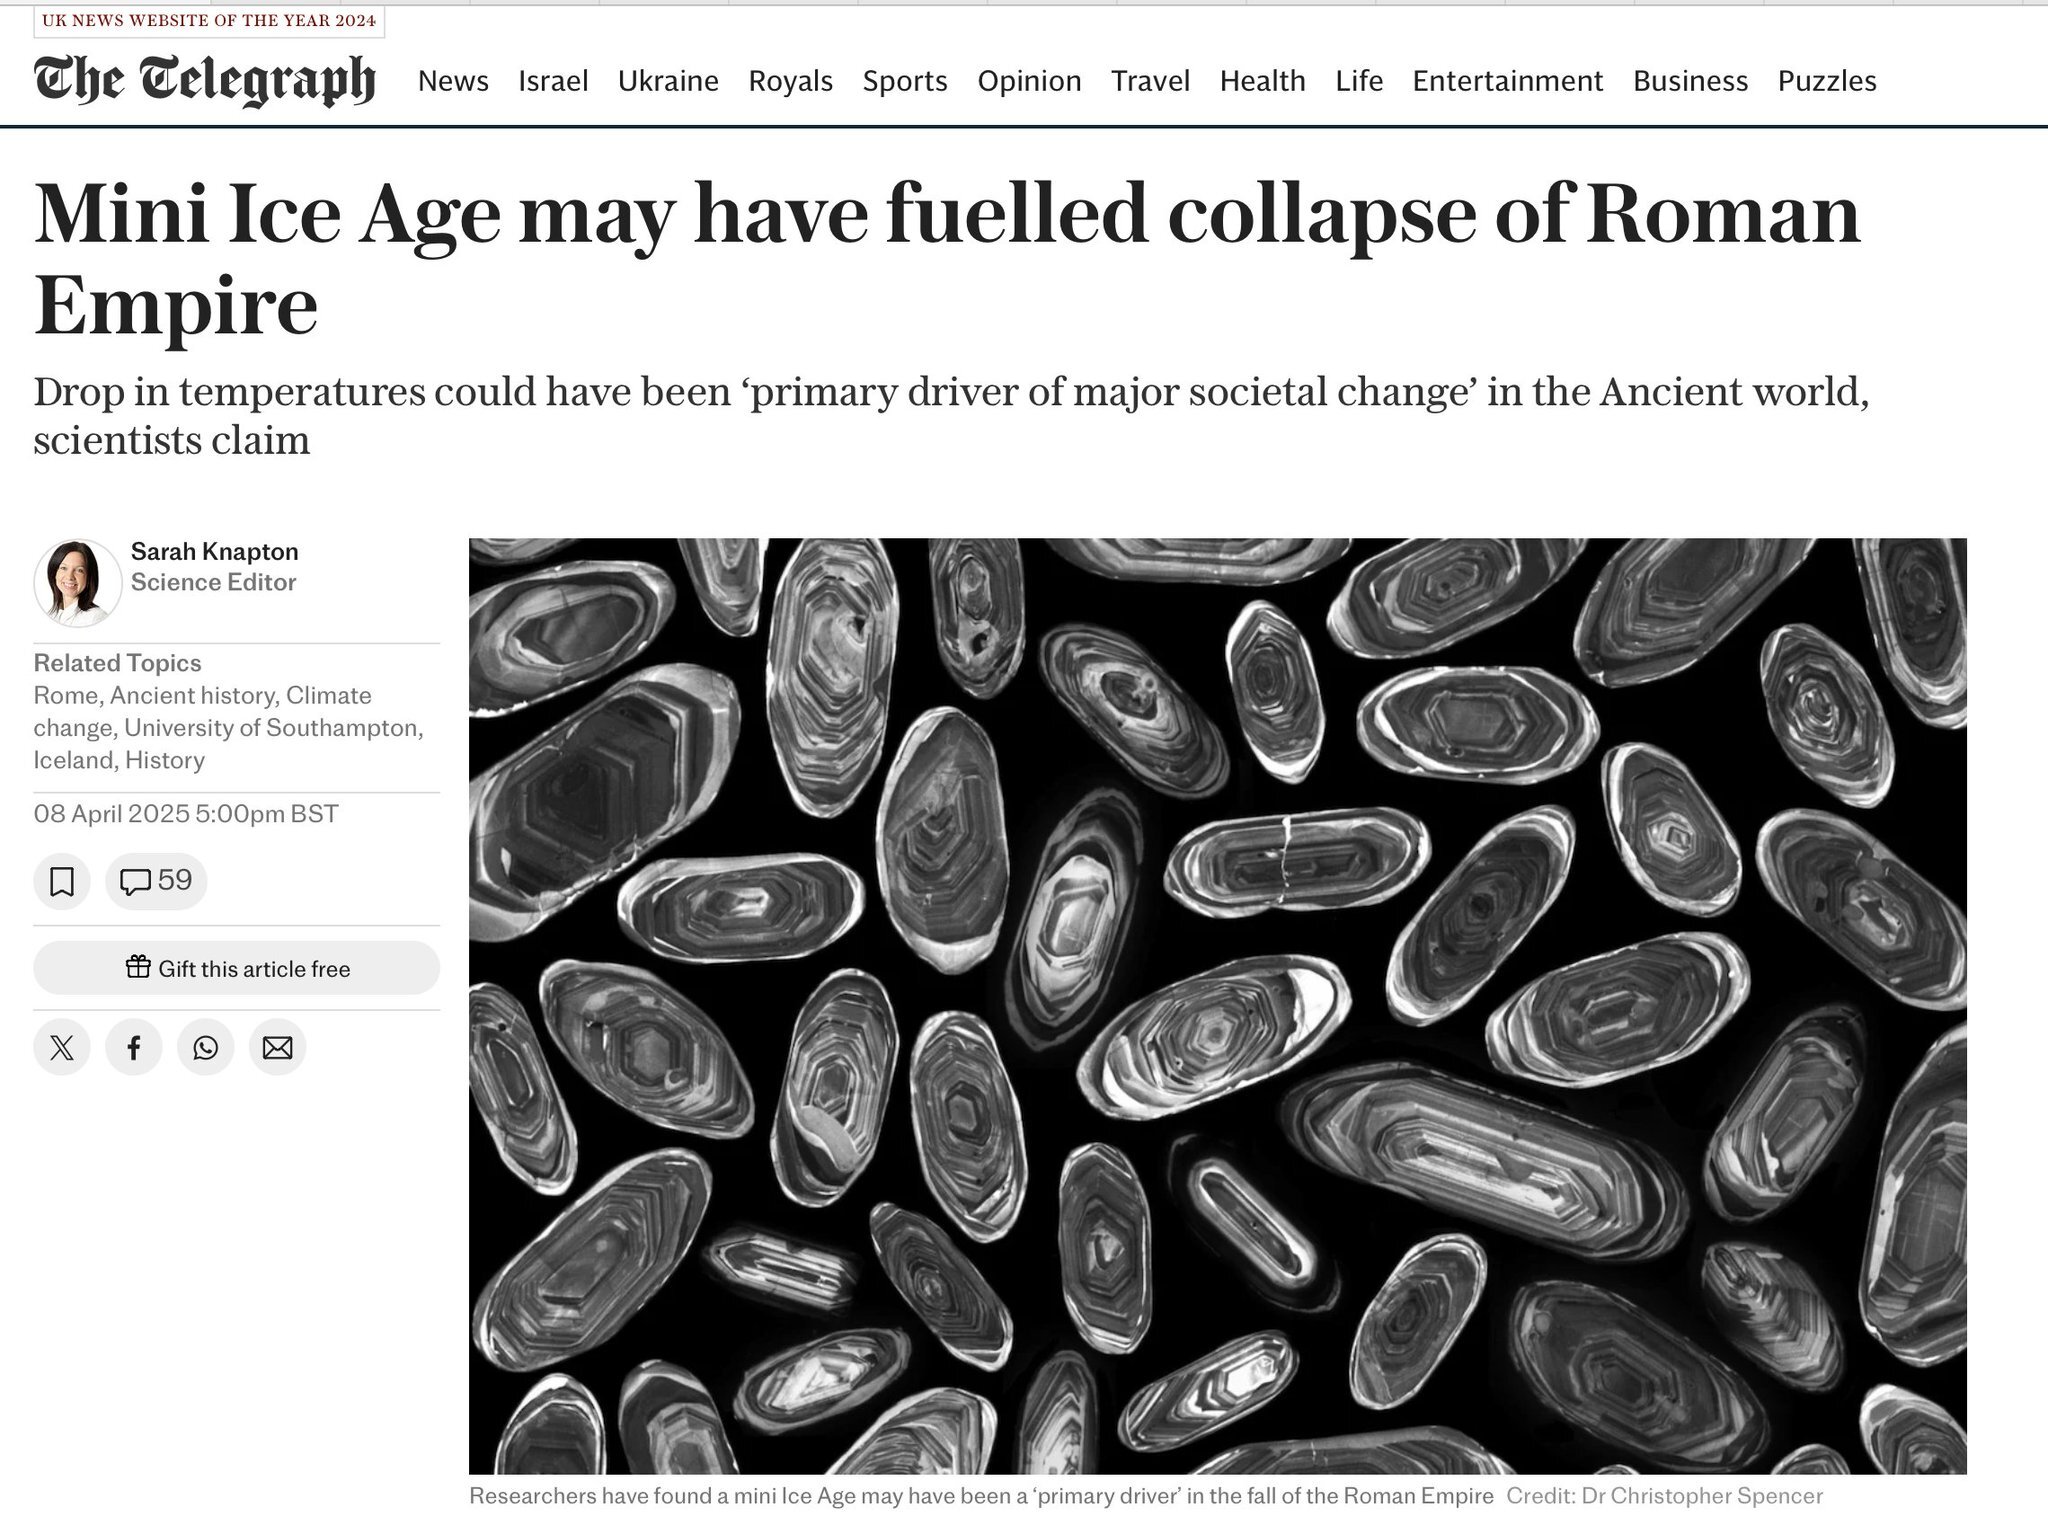Click the UK News Website of the Year banner
Viewport: 2048px width, 1516px height.
tap(209, 21)
